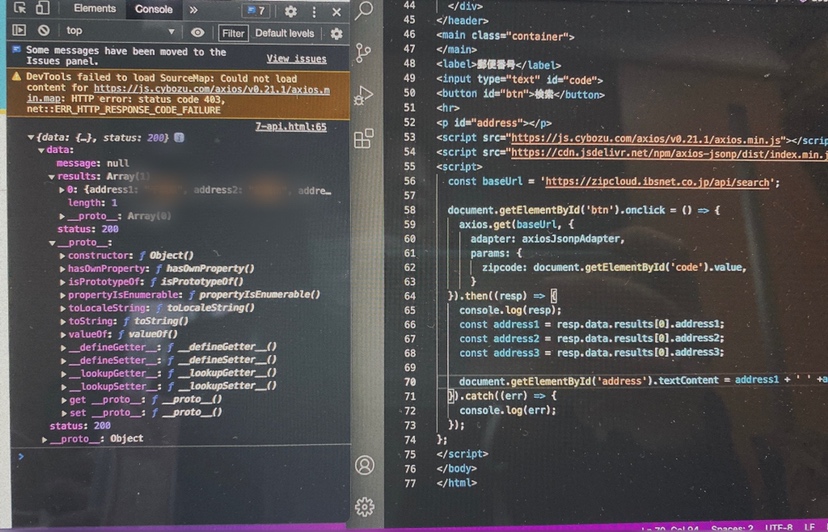
Task: Open the Default levels dropdown
Action: pyautogui.click(x=285, y=33)
